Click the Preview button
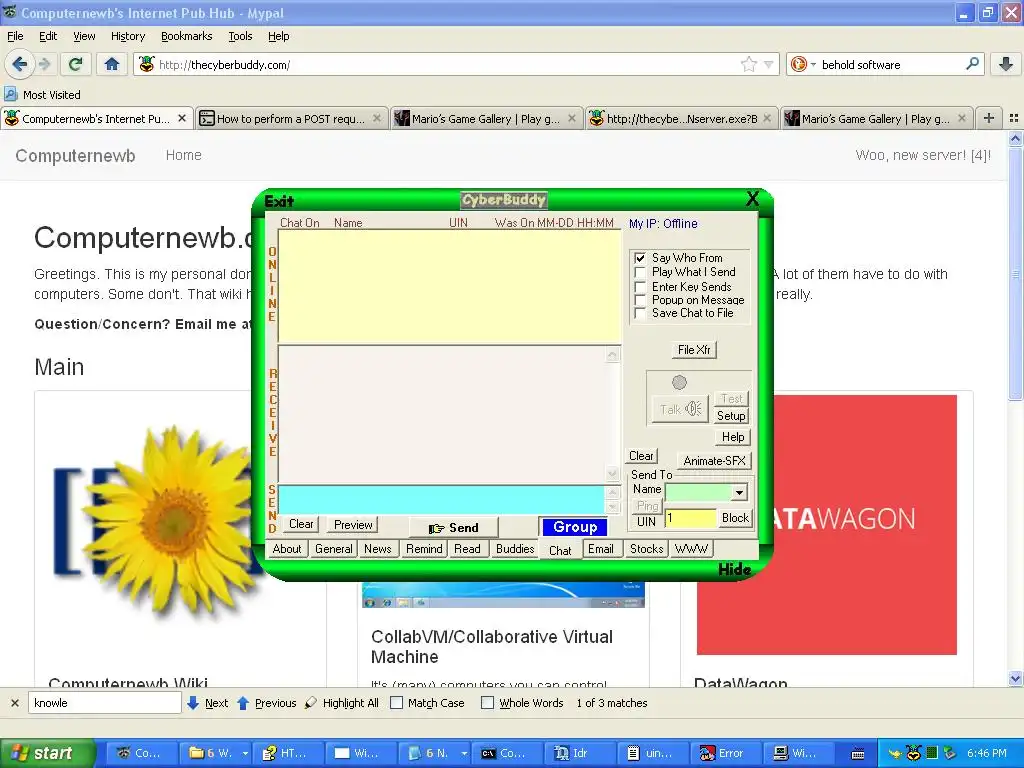 (x=353, y=524)
